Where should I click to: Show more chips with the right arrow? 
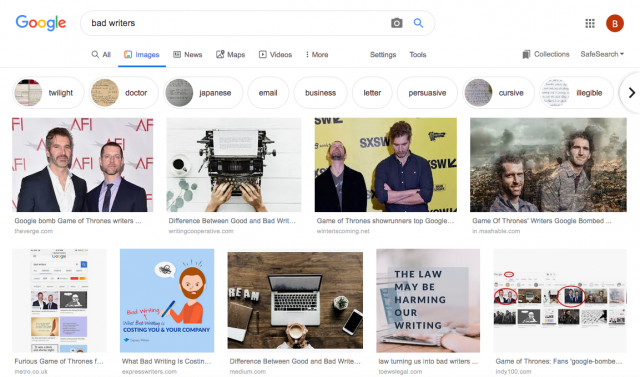(x=631, y=93)
